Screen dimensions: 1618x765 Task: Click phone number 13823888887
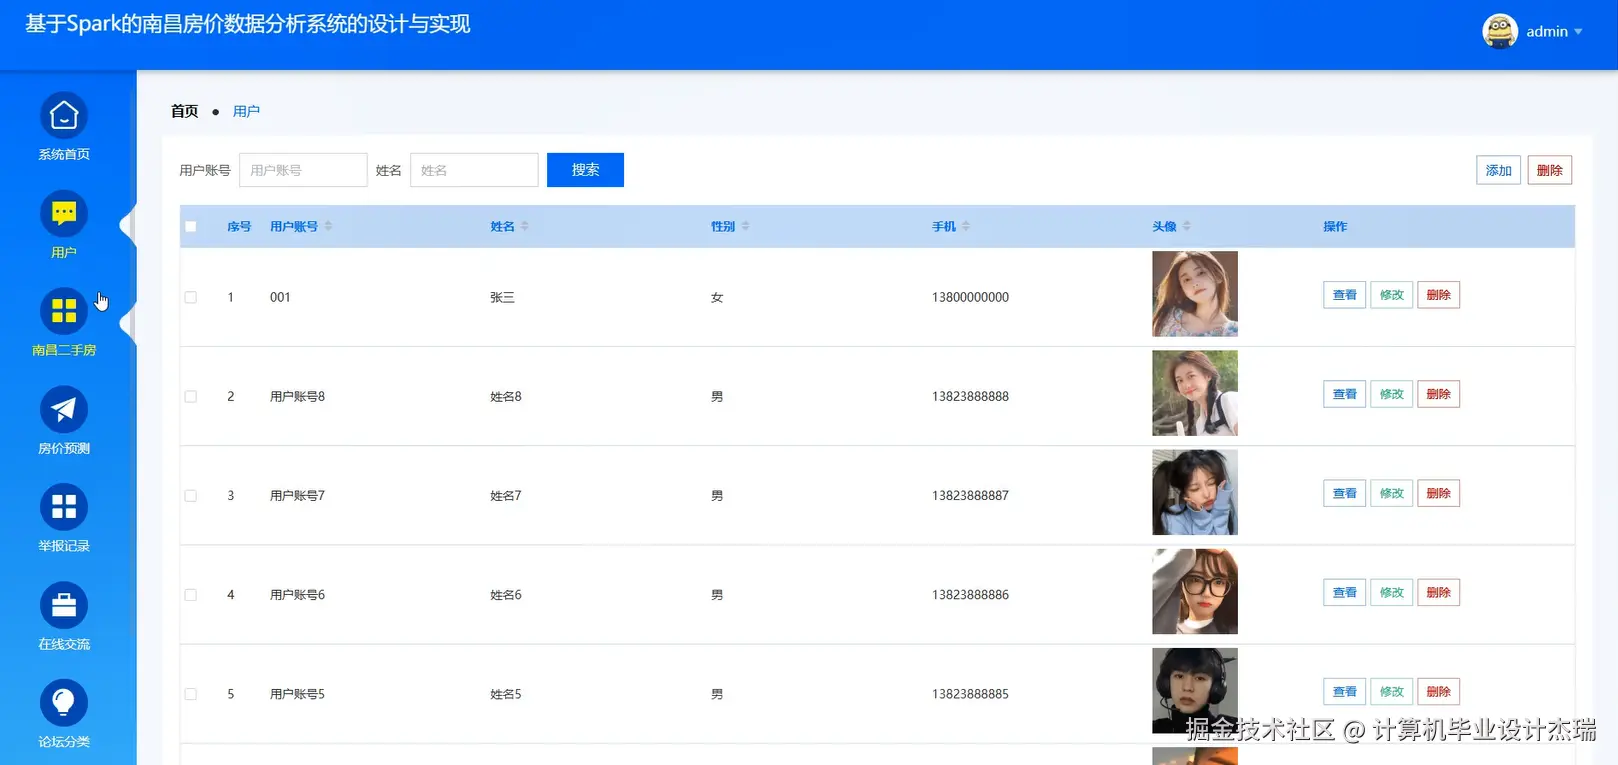click(x=970, y=495)
